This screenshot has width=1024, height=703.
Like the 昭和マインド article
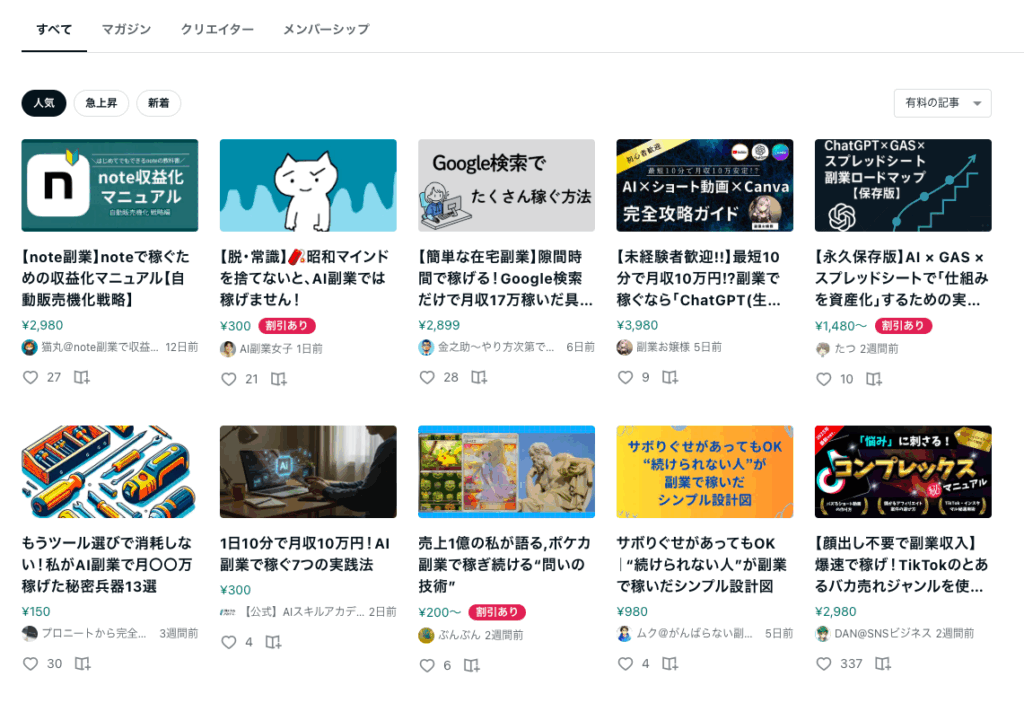(229, 379)
